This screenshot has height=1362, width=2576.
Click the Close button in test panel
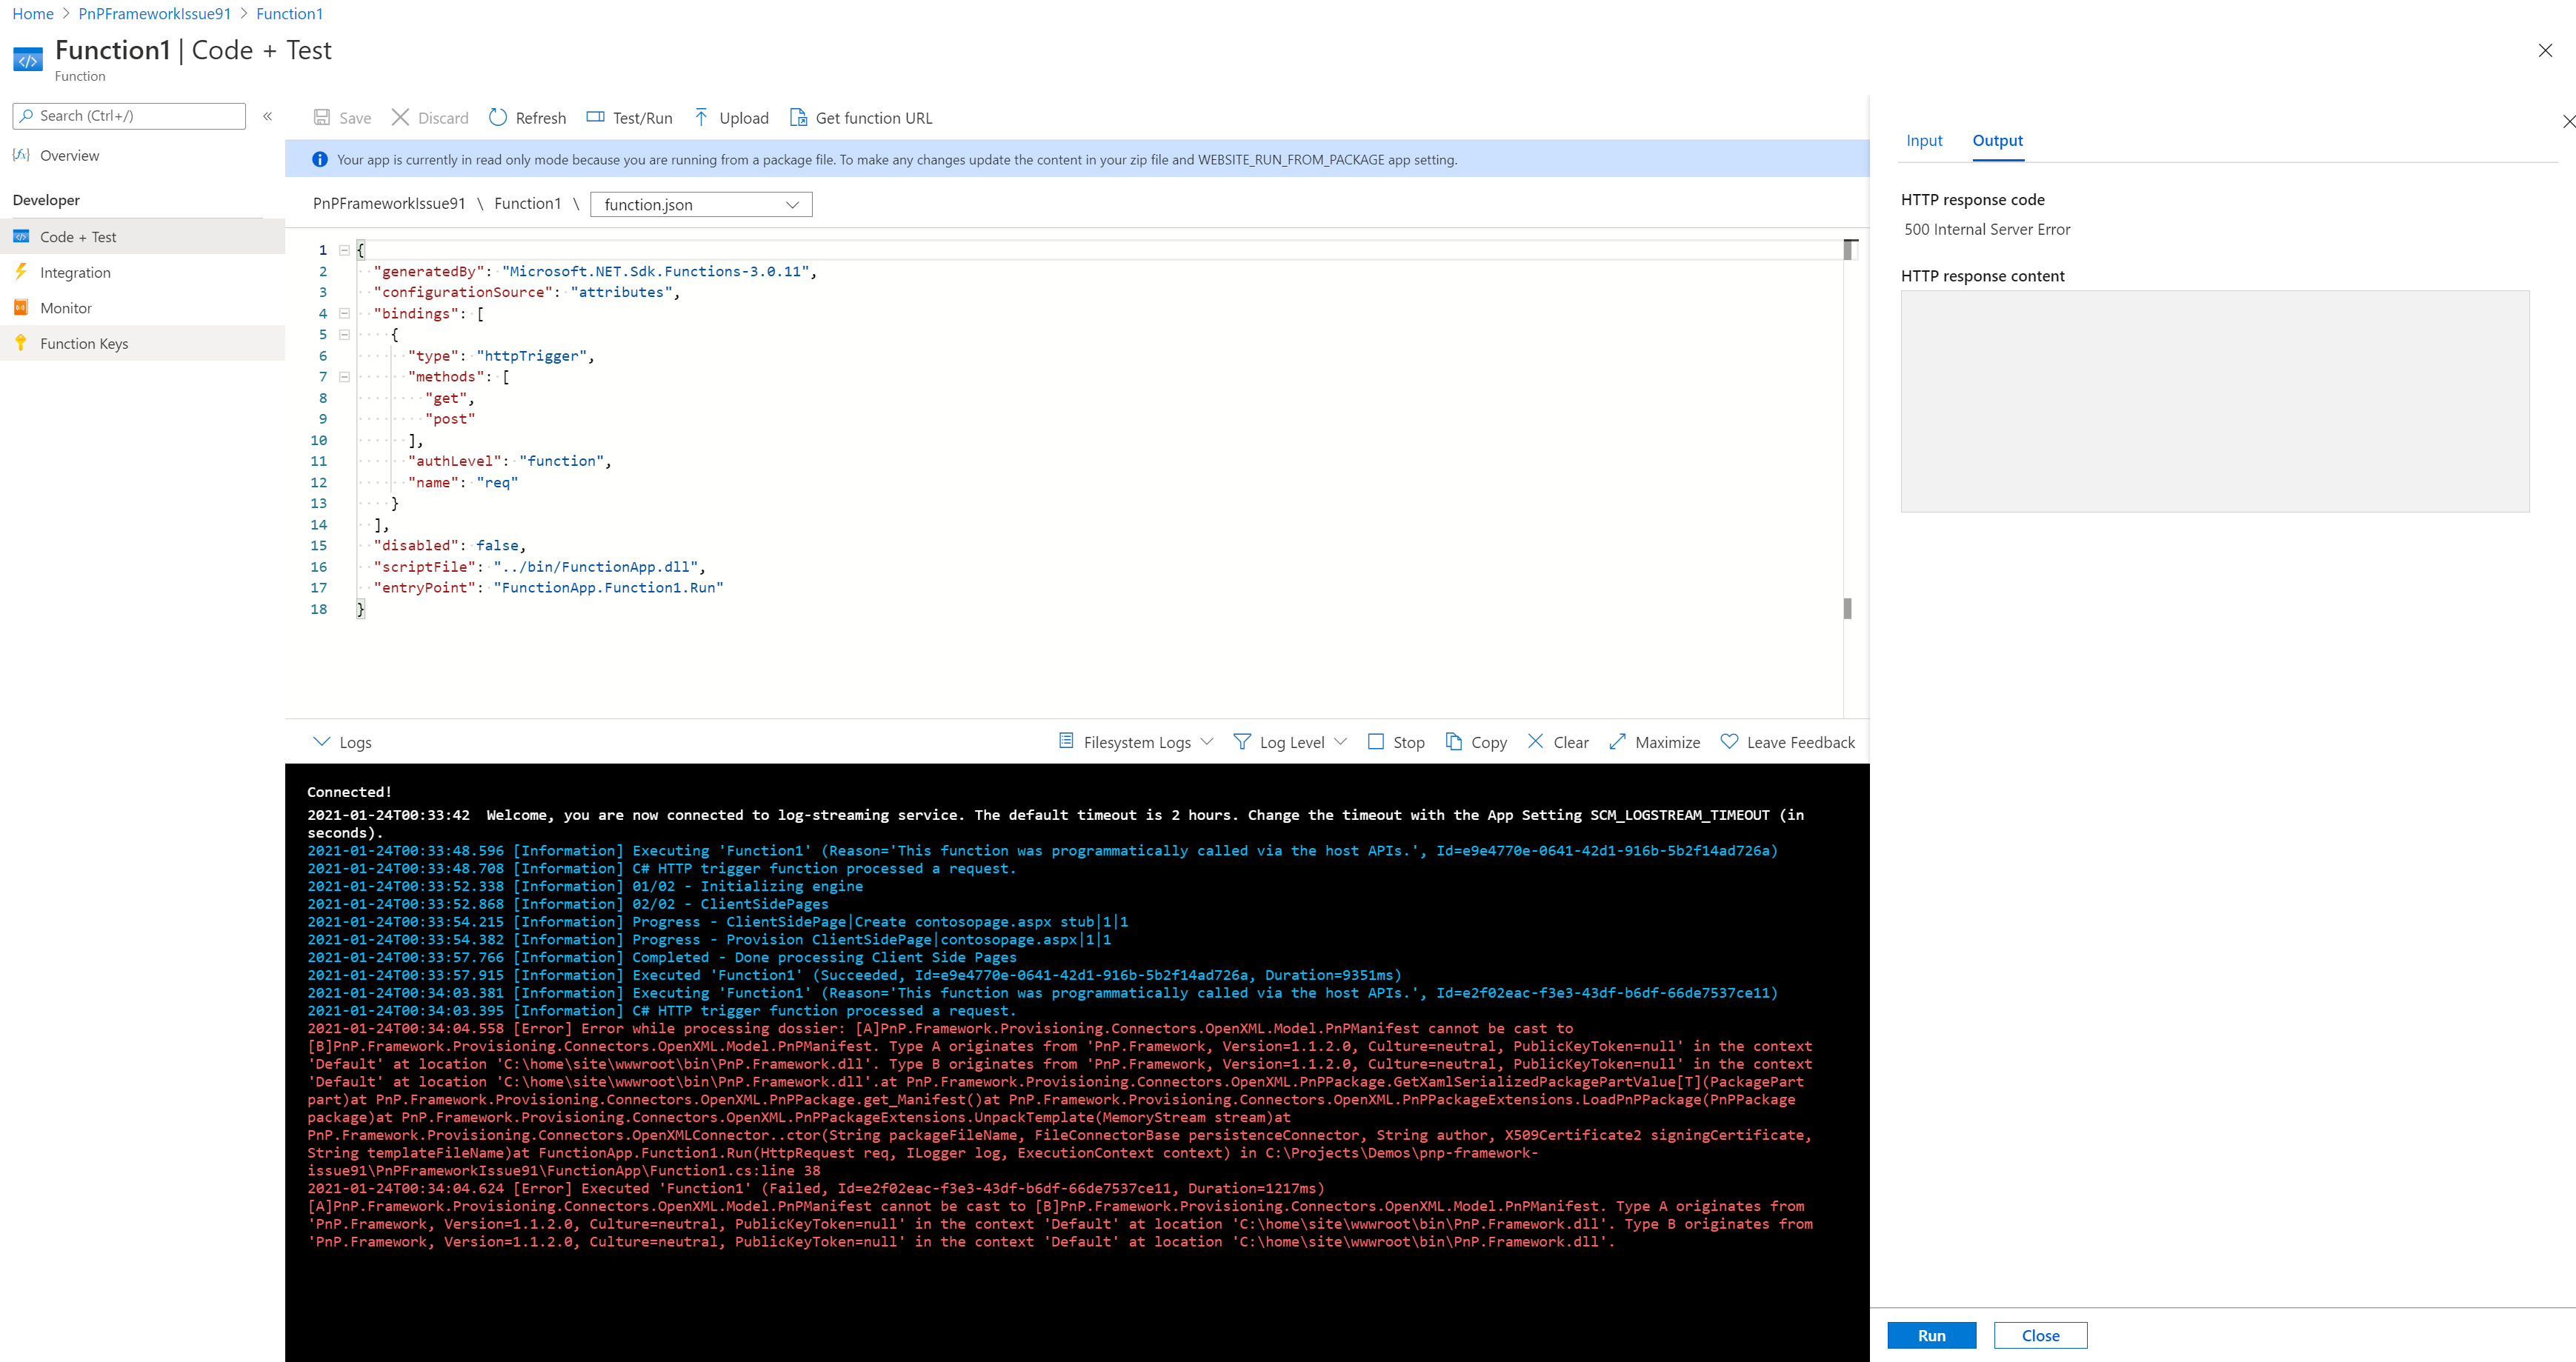tap(2040, 1336)
